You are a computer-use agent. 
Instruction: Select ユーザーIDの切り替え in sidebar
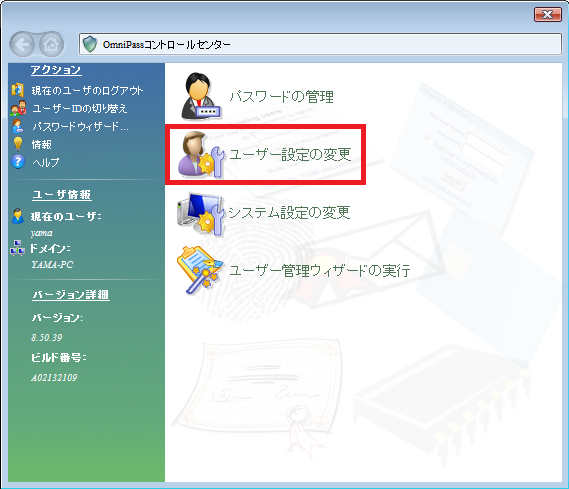(79, 108)
